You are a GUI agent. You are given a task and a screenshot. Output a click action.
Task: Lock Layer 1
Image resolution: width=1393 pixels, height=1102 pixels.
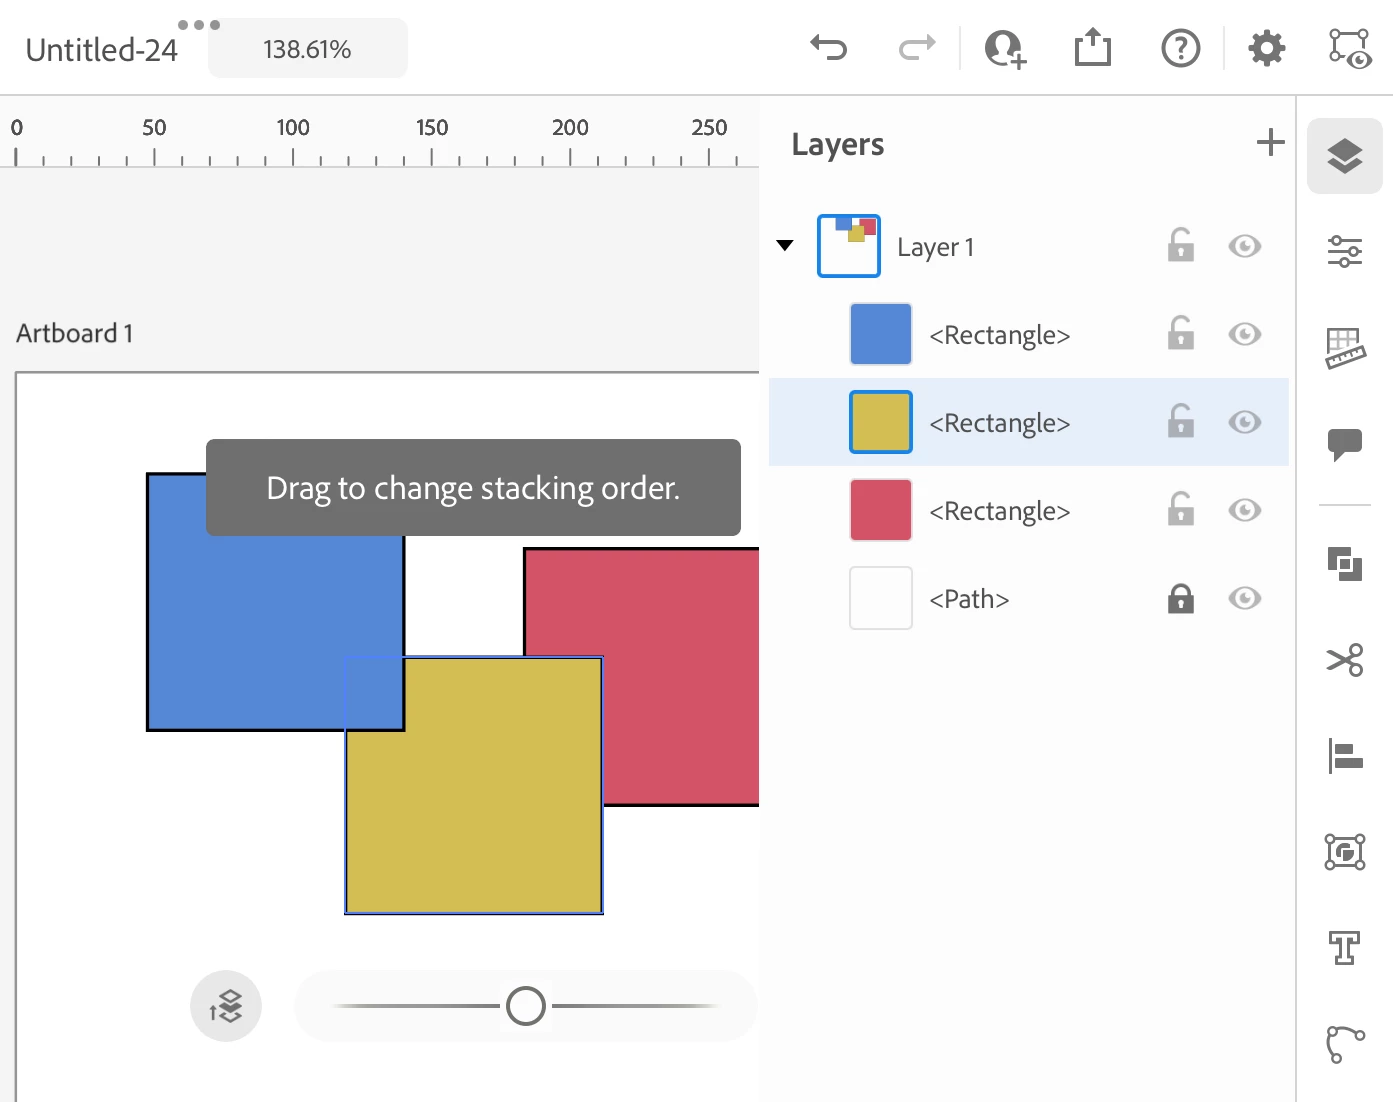(1181, 245)
